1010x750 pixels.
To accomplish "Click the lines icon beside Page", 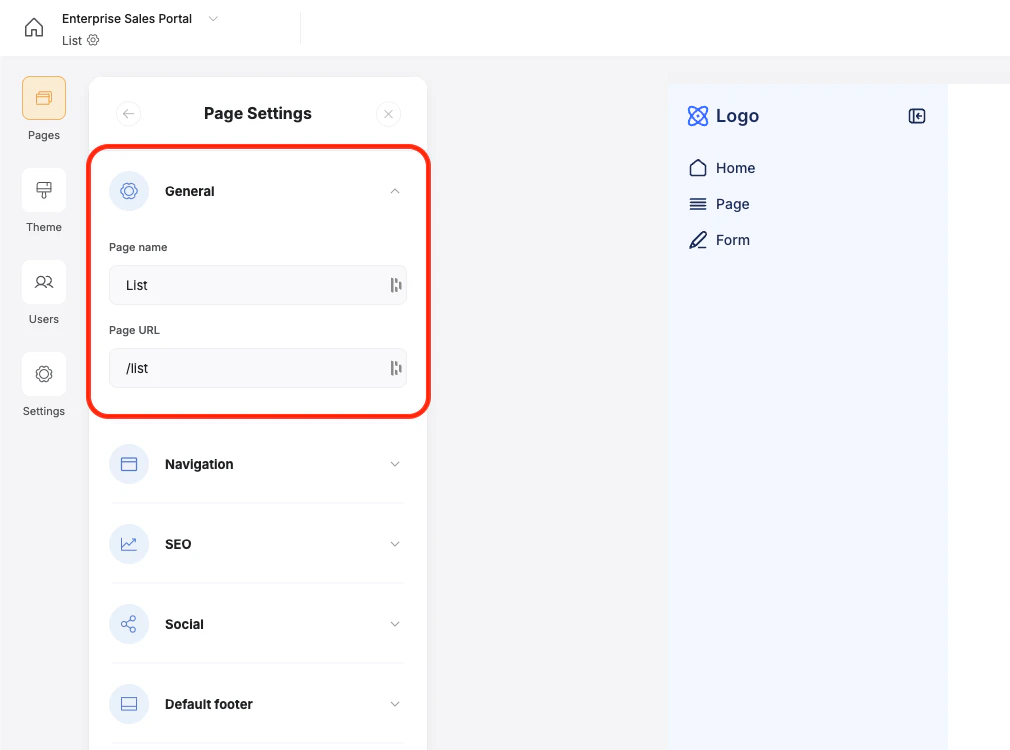I will (698, 204).
